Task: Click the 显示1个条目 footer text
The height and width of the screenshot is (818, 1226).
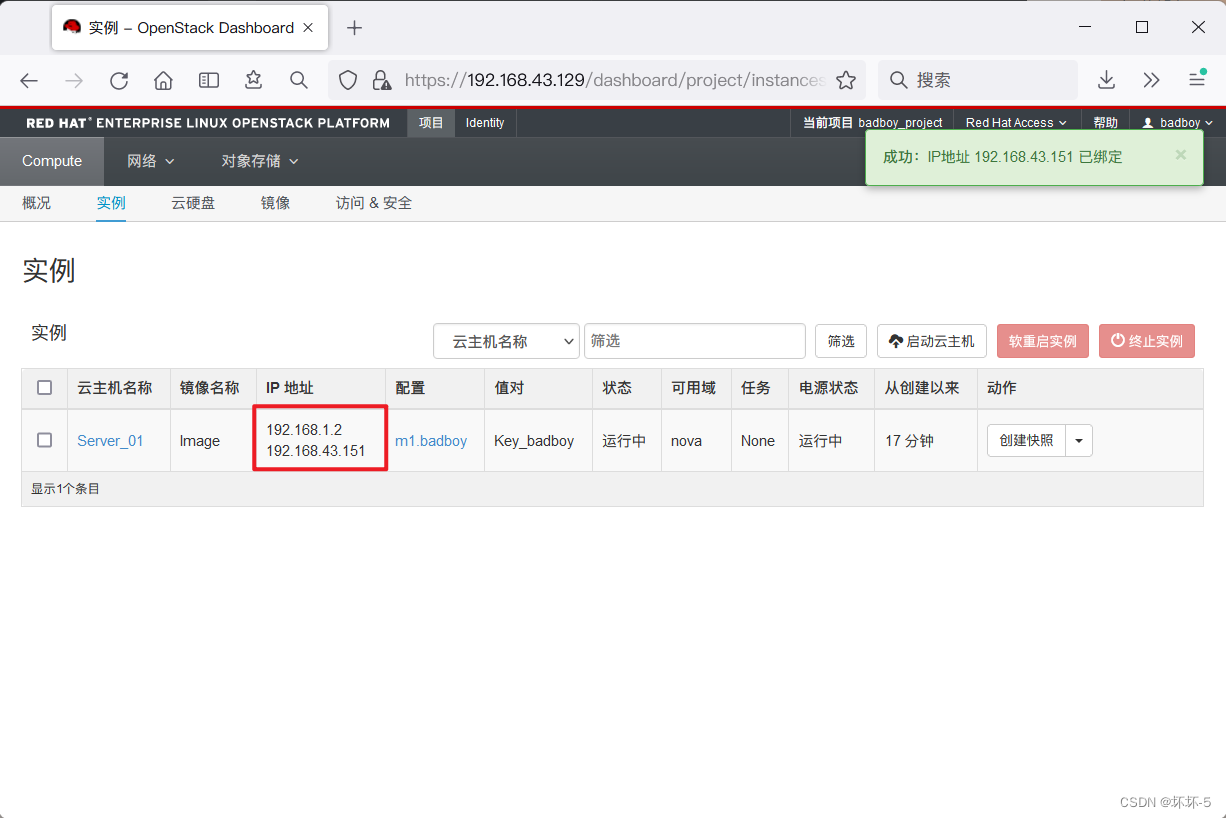Action: 66,489
